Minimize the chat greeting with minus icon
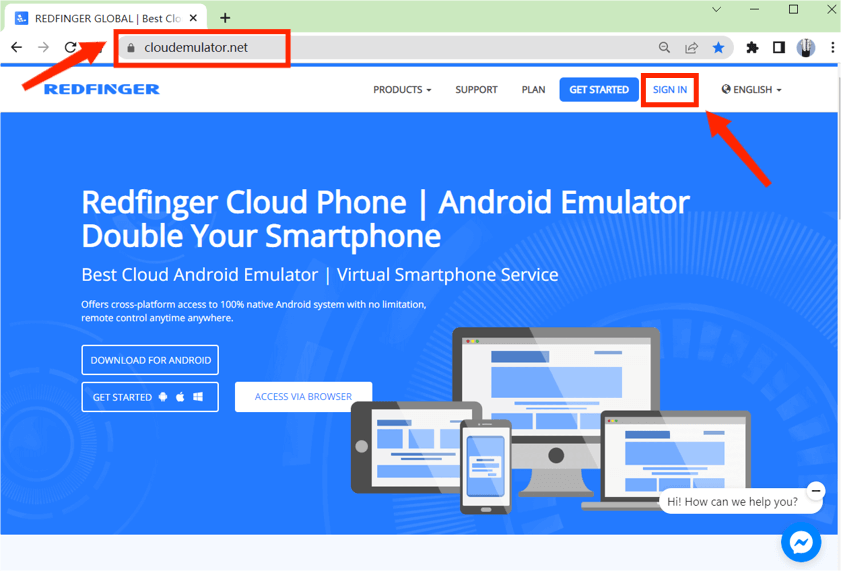The height and width of the screenshot is (571, 841). 816,491
